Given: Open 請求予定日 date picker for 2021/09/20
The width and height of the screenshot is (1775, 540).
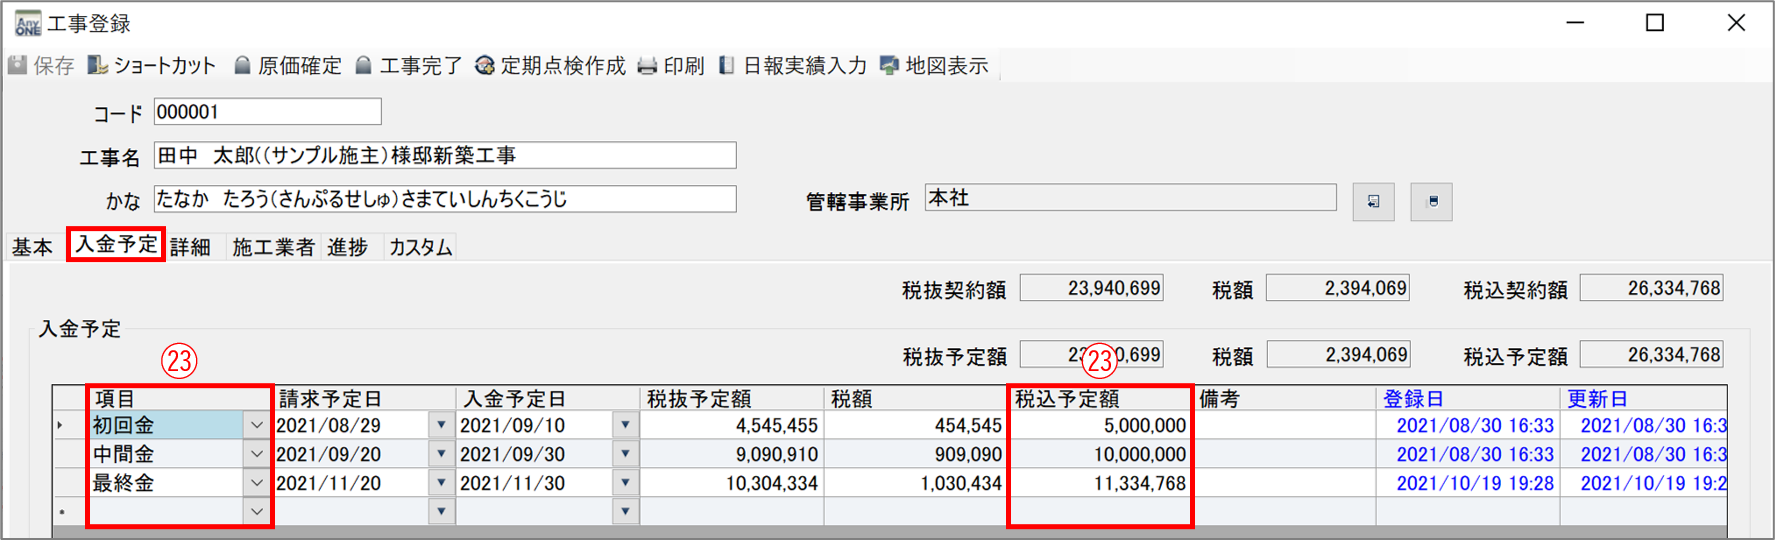Looking at the screenshot, I should [441, 454].
